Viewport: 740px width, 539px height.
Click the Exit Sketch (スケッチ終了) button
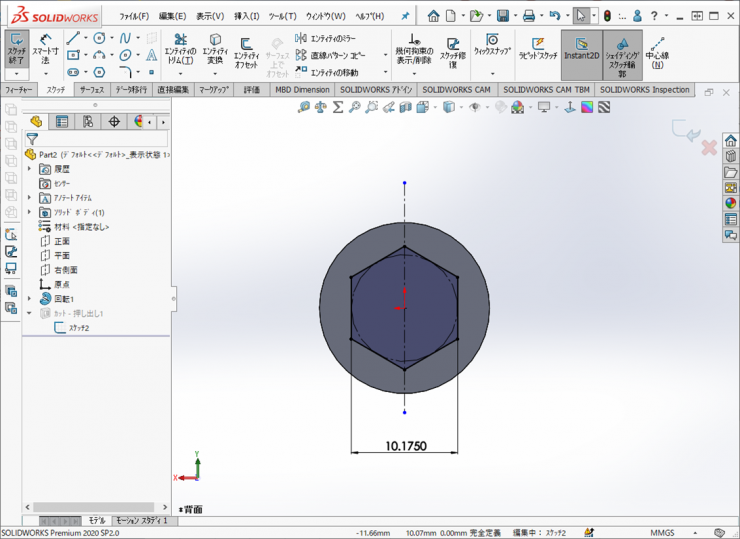click(16, 49)
